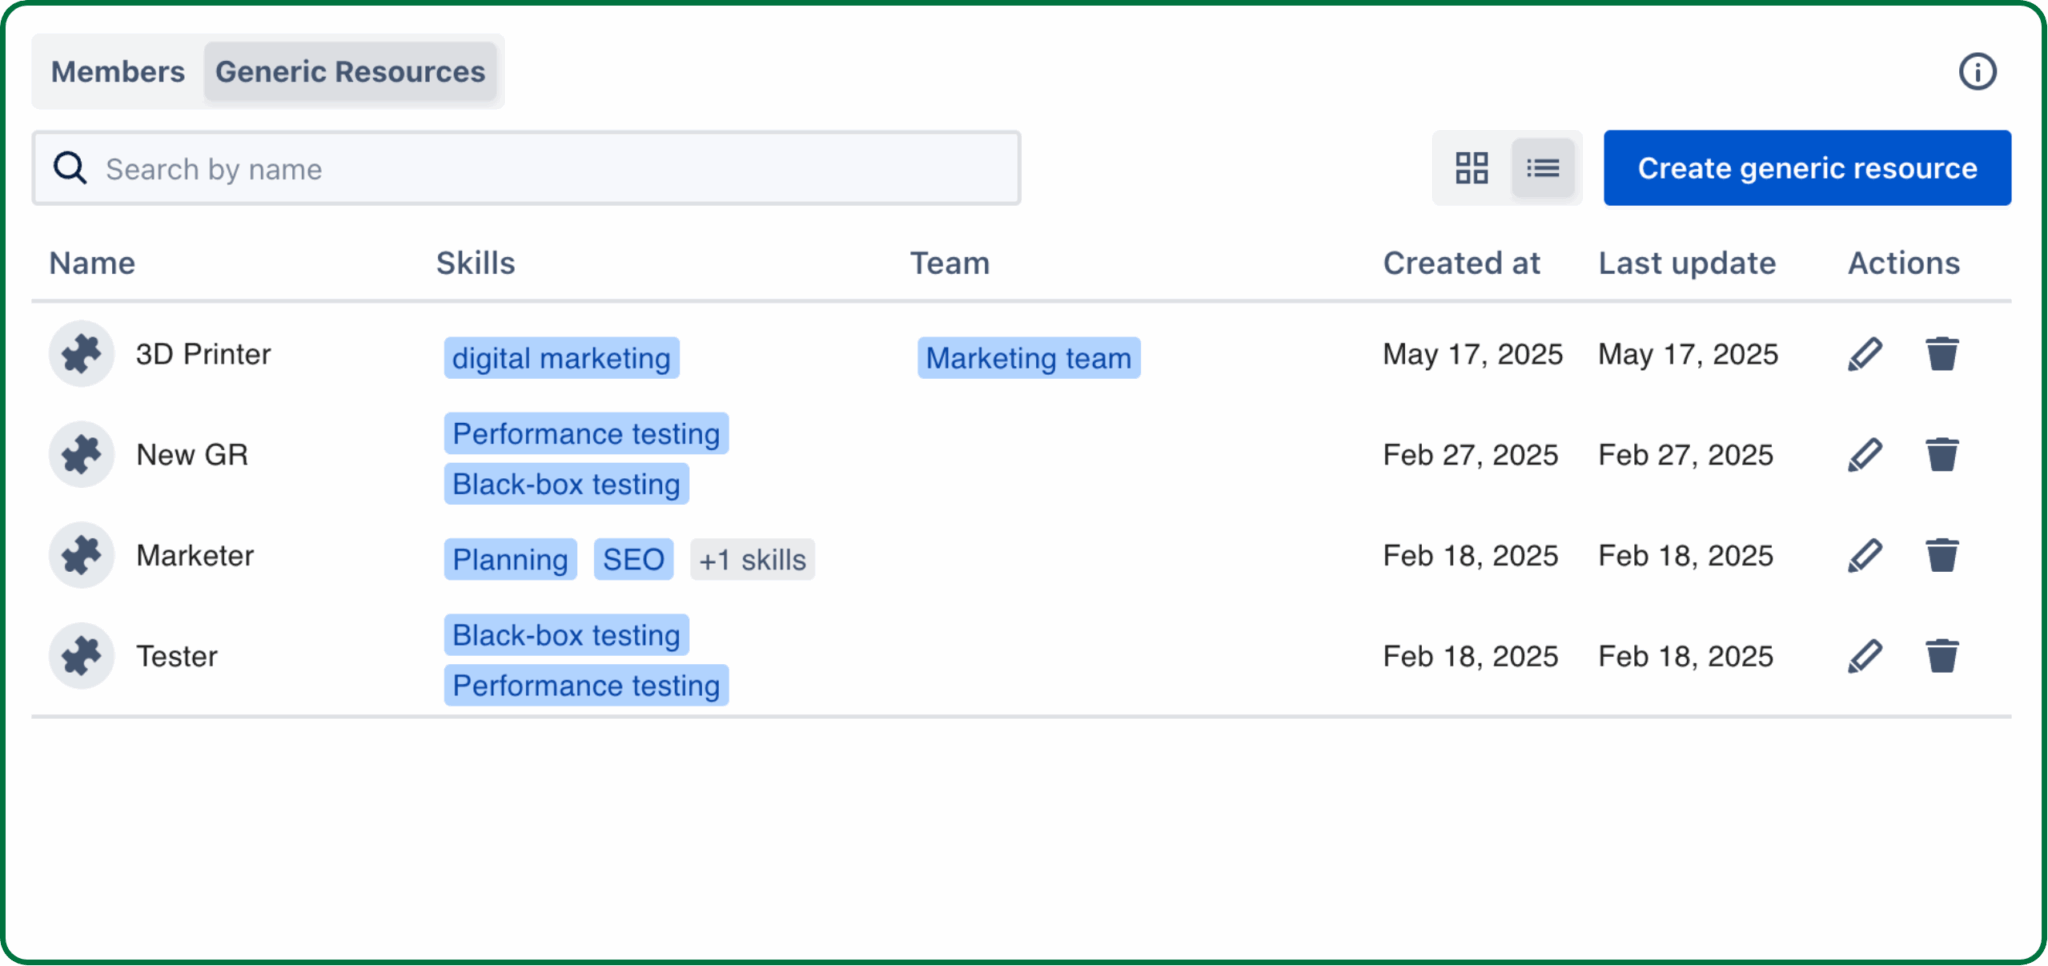Image resolution: width=2048 pixels, height=966 pixels.
Task: Click the trash icon for New GR
Action: [1941, 455]
